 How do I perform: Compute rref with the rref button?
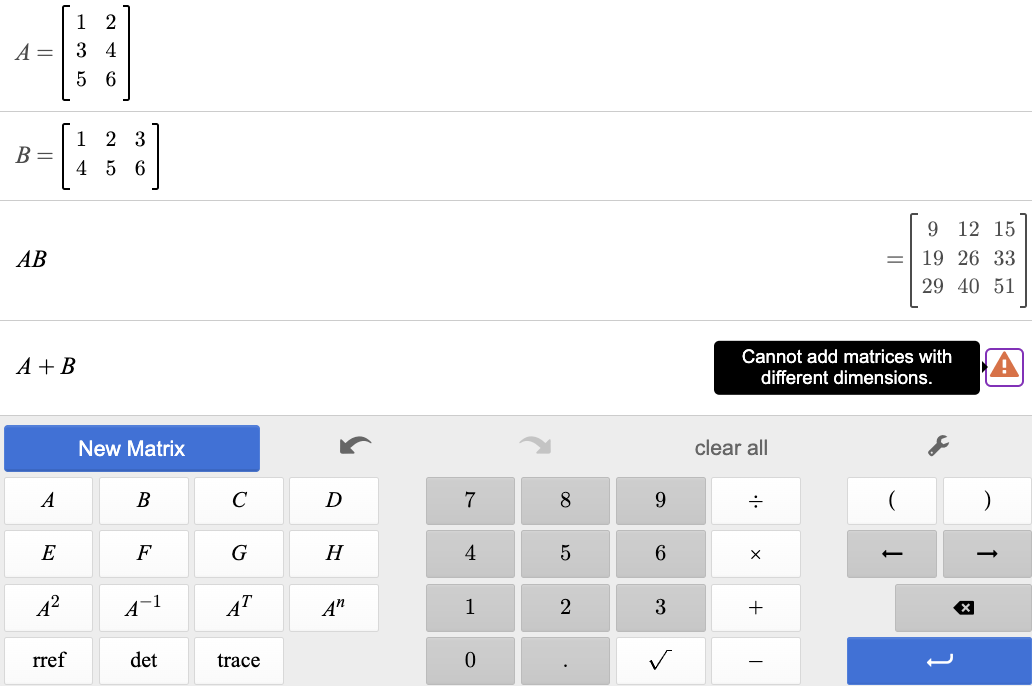48,660
